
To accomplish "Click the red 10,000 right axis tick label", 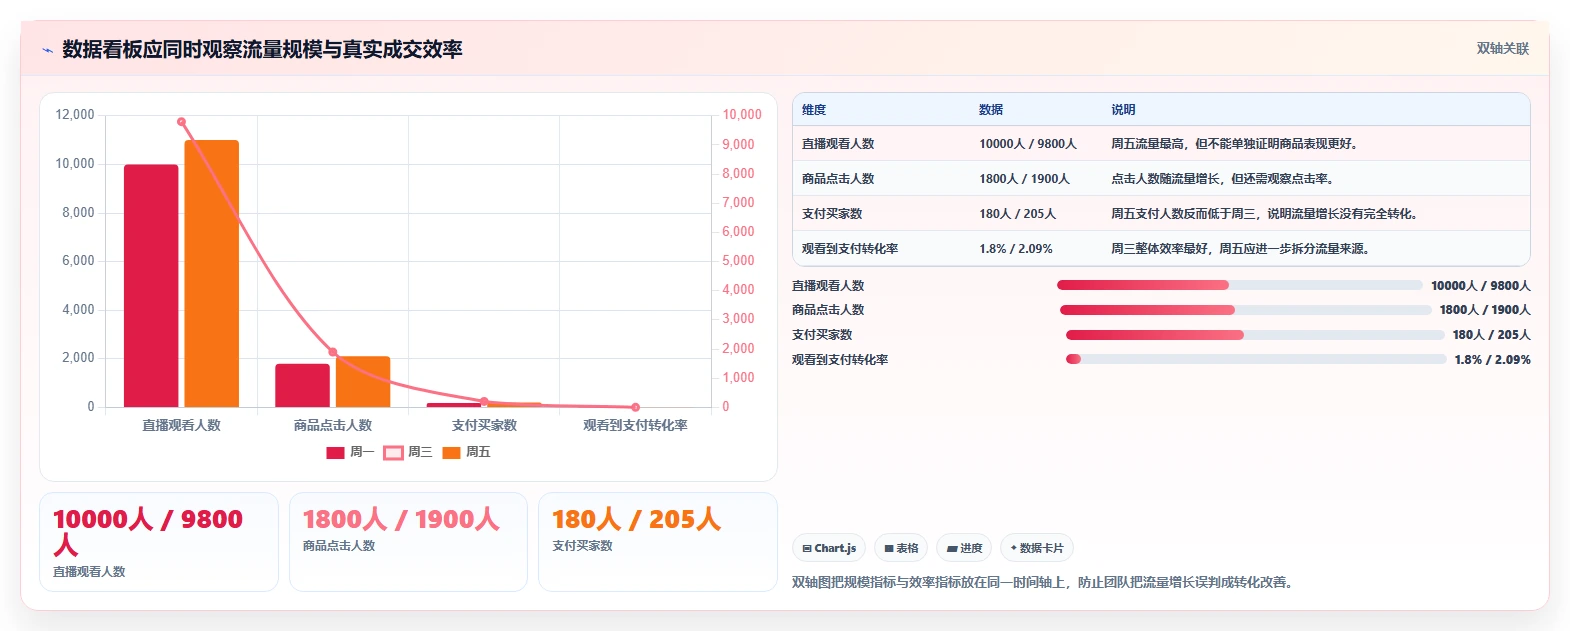I will [742, 115].
